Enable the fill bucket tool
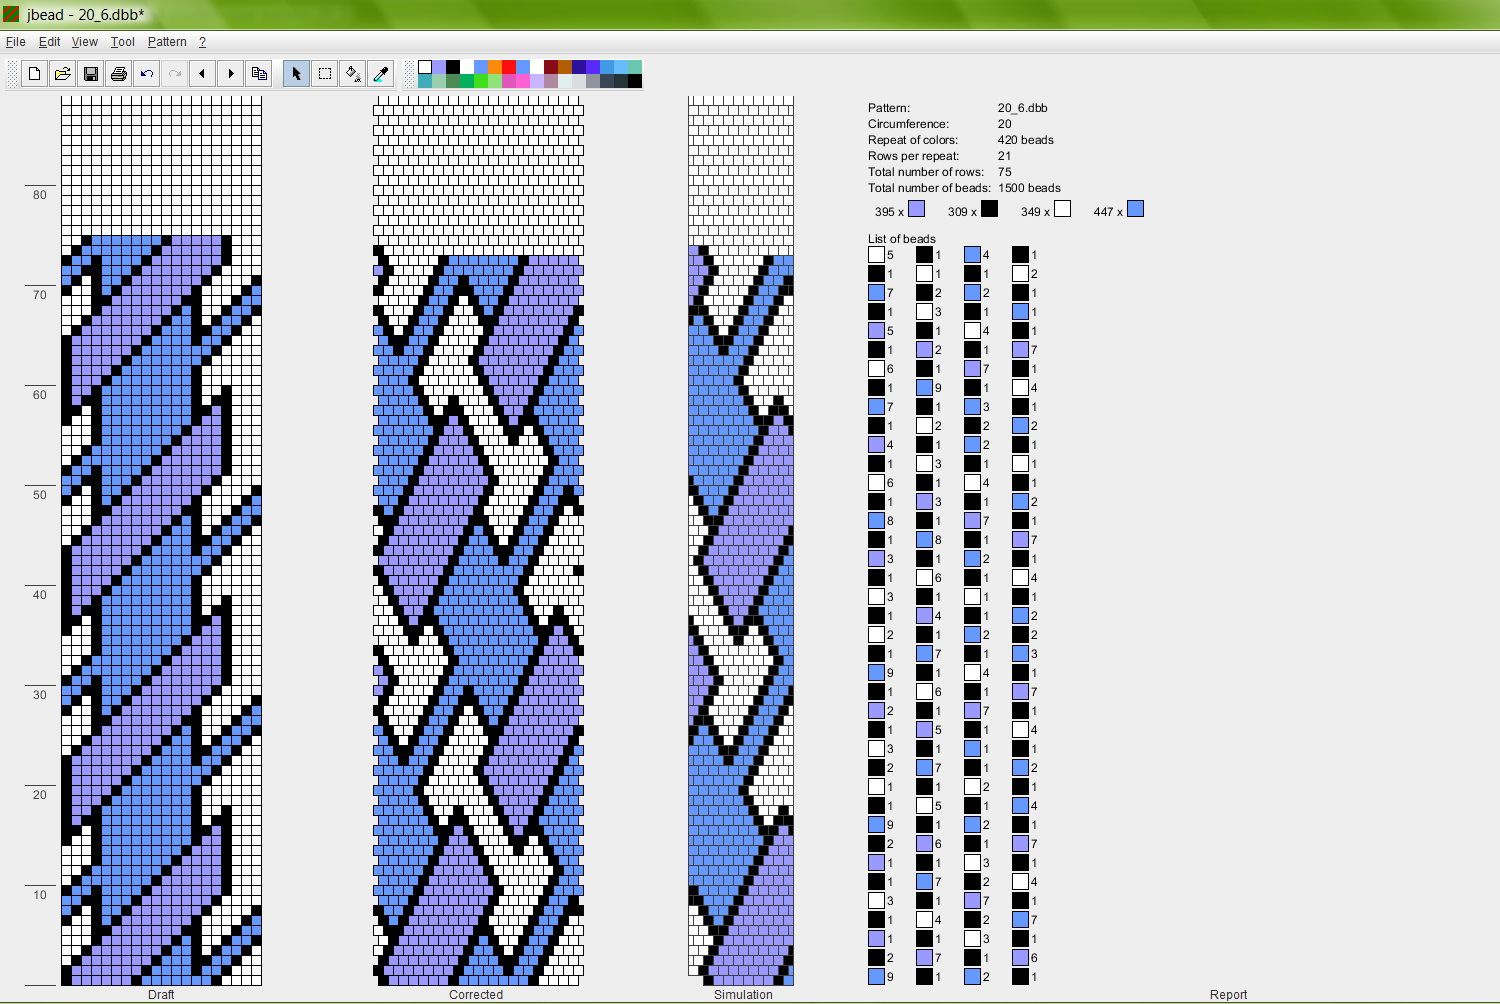 coord(352,74)
